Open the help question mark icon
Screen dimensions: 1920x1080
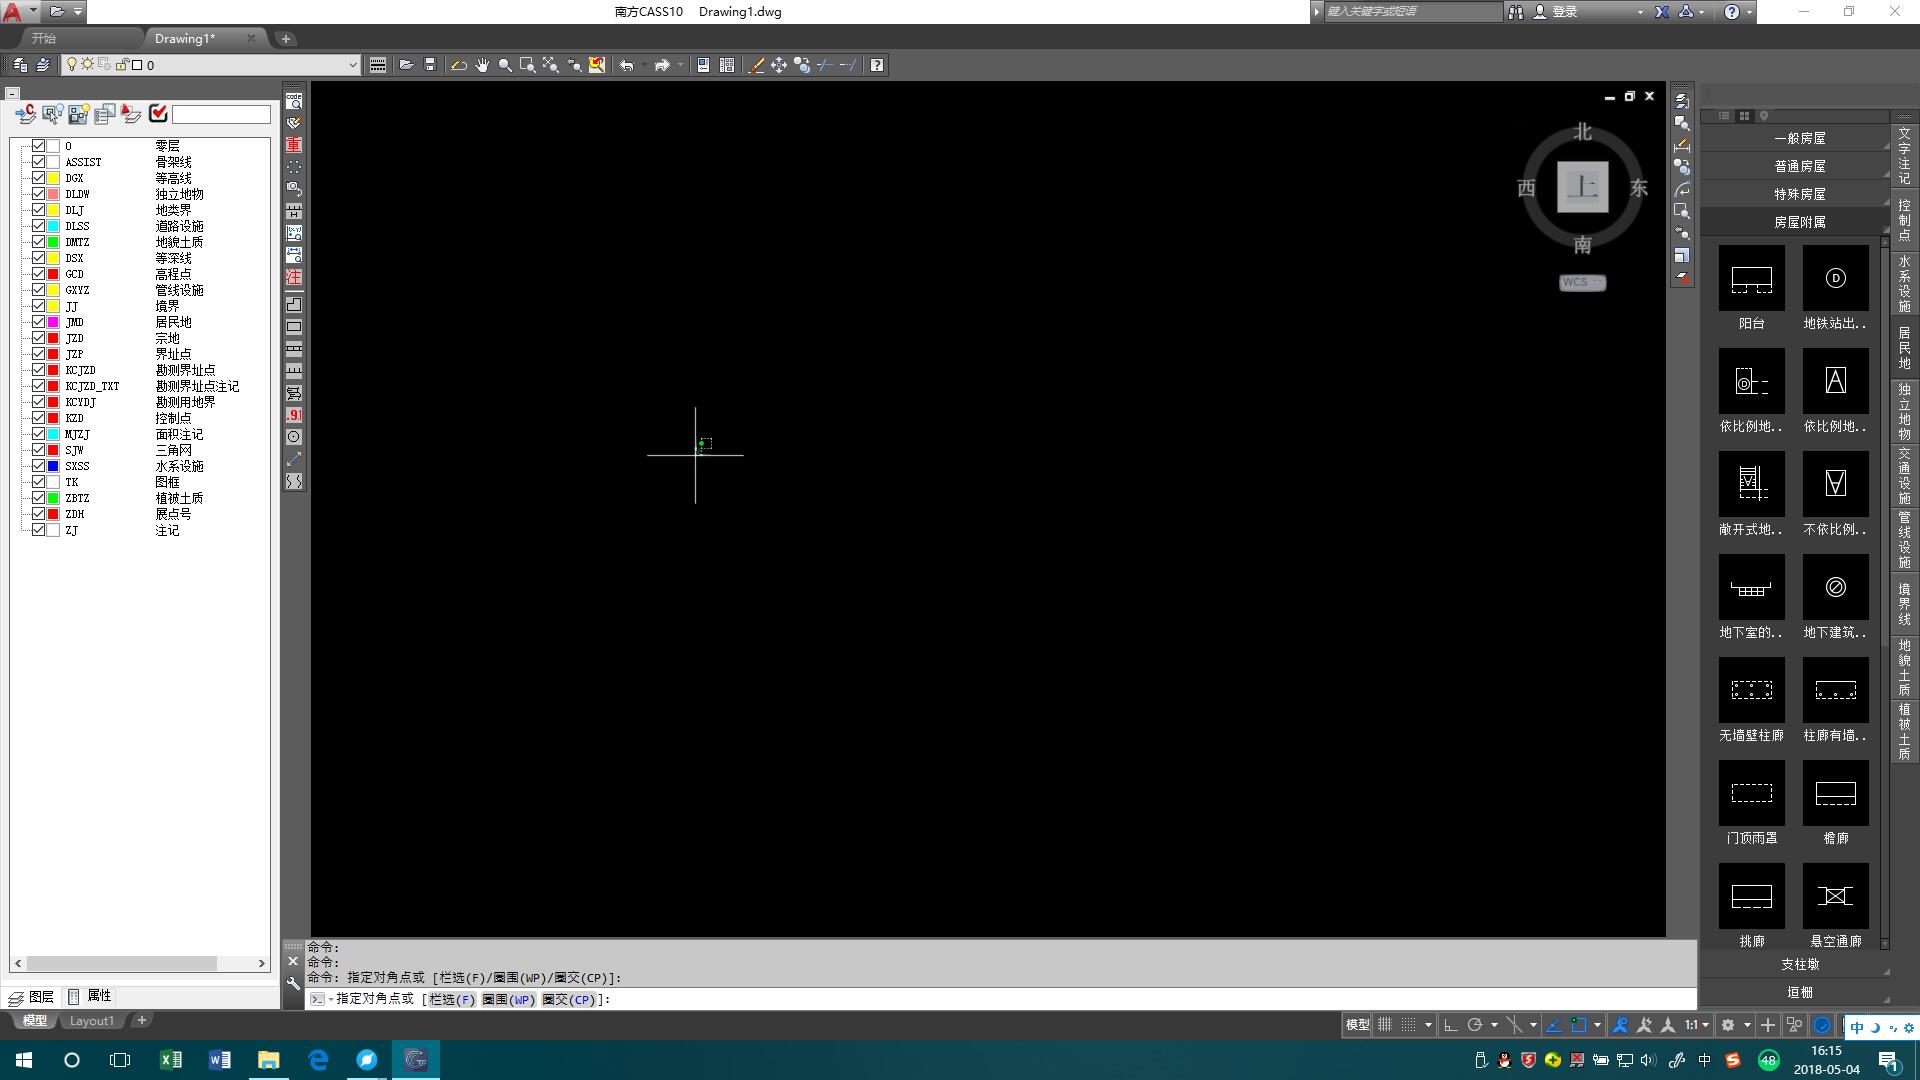click(877, 65)
